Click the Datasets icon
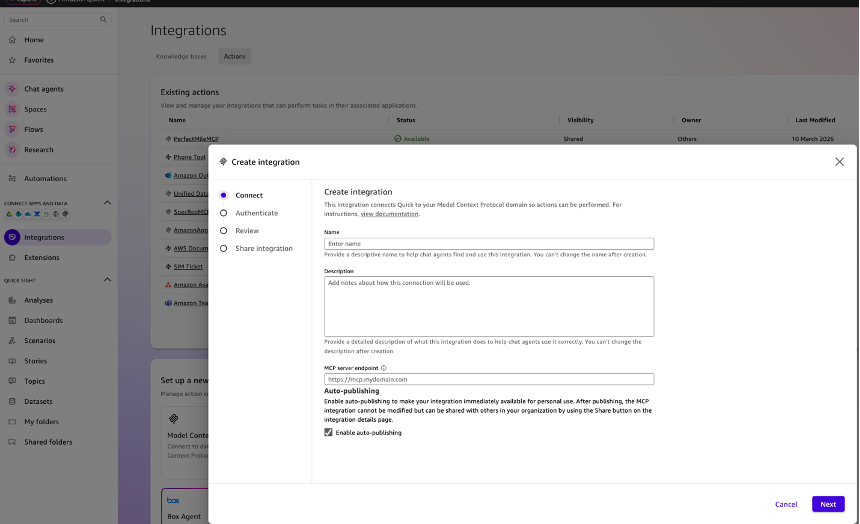This screenshot has height=524, width=860. [x=12, y=401]
